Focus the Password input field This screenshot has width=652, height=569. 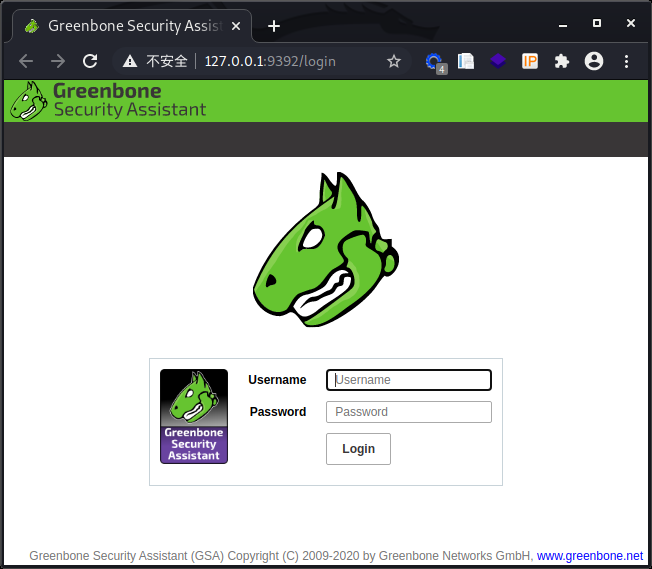[409, 412]
